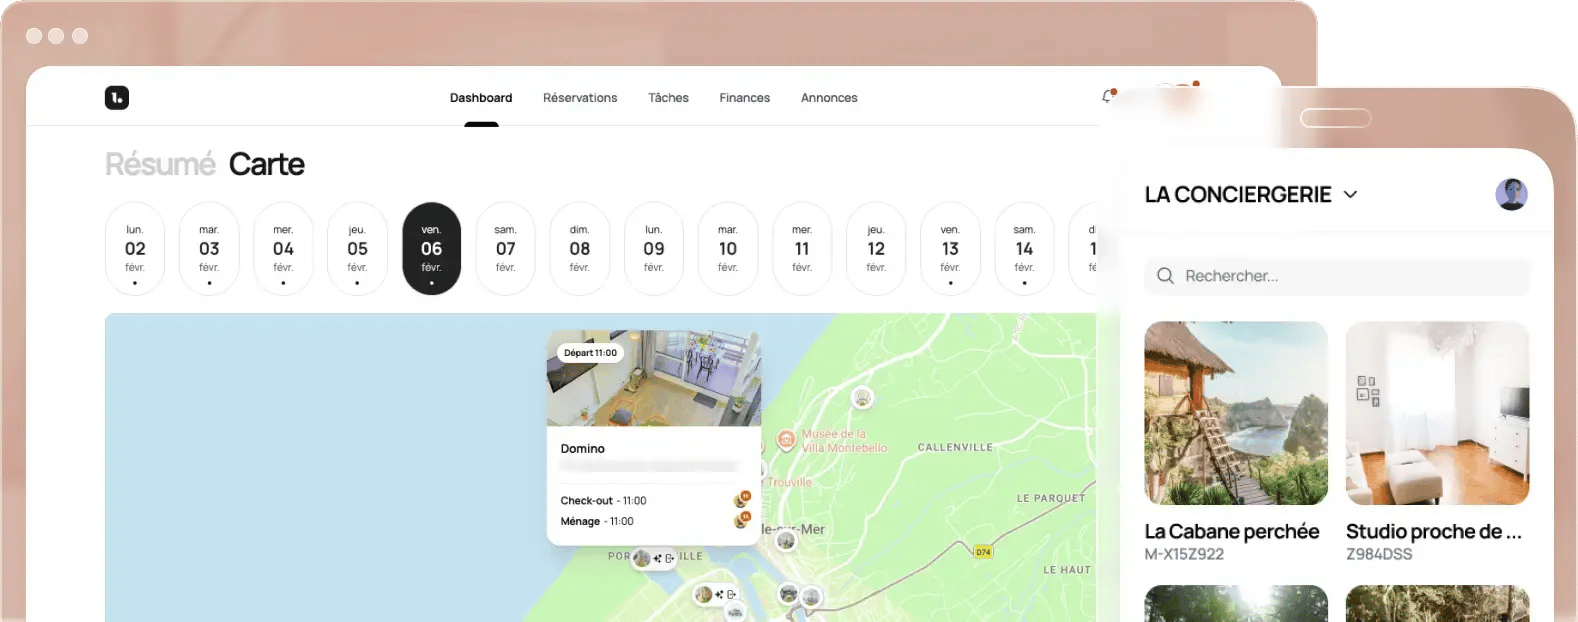Click the Domino property photo
The width and height of the screenshot is (1578, 622).
[x=654, y=378]
